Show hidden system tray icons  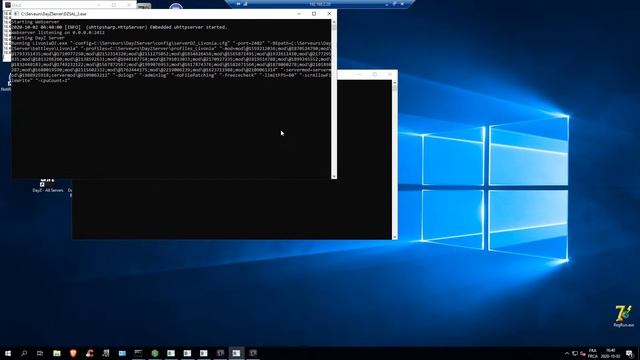[567, 353]
